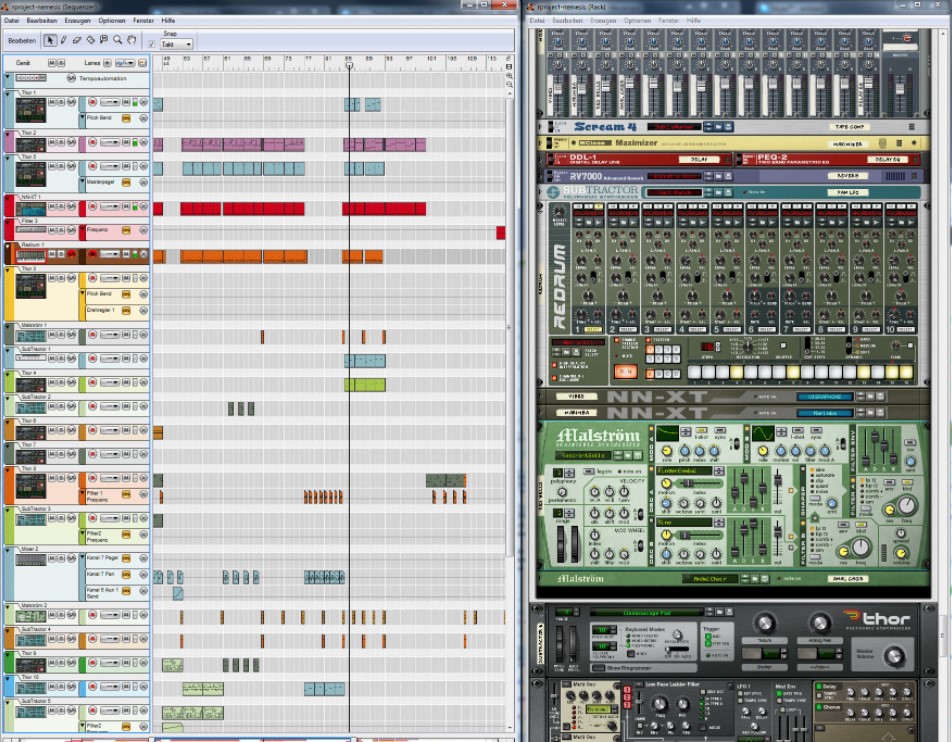Click the Scream 4 save patch icon
Viewport: 952px width, 742px height.
[729, 127]
